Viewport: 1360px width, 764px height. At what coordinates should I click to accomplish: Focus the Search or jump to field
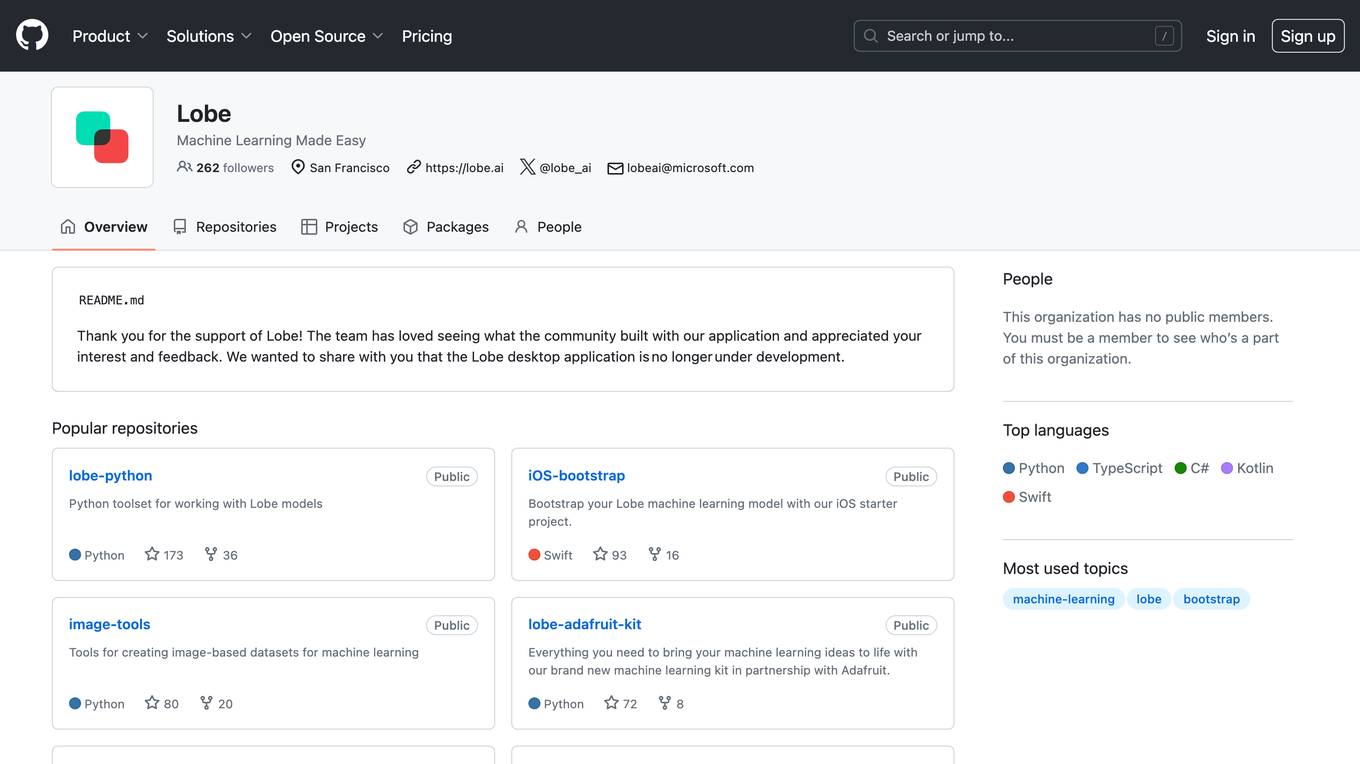[x=1018, y=36]
